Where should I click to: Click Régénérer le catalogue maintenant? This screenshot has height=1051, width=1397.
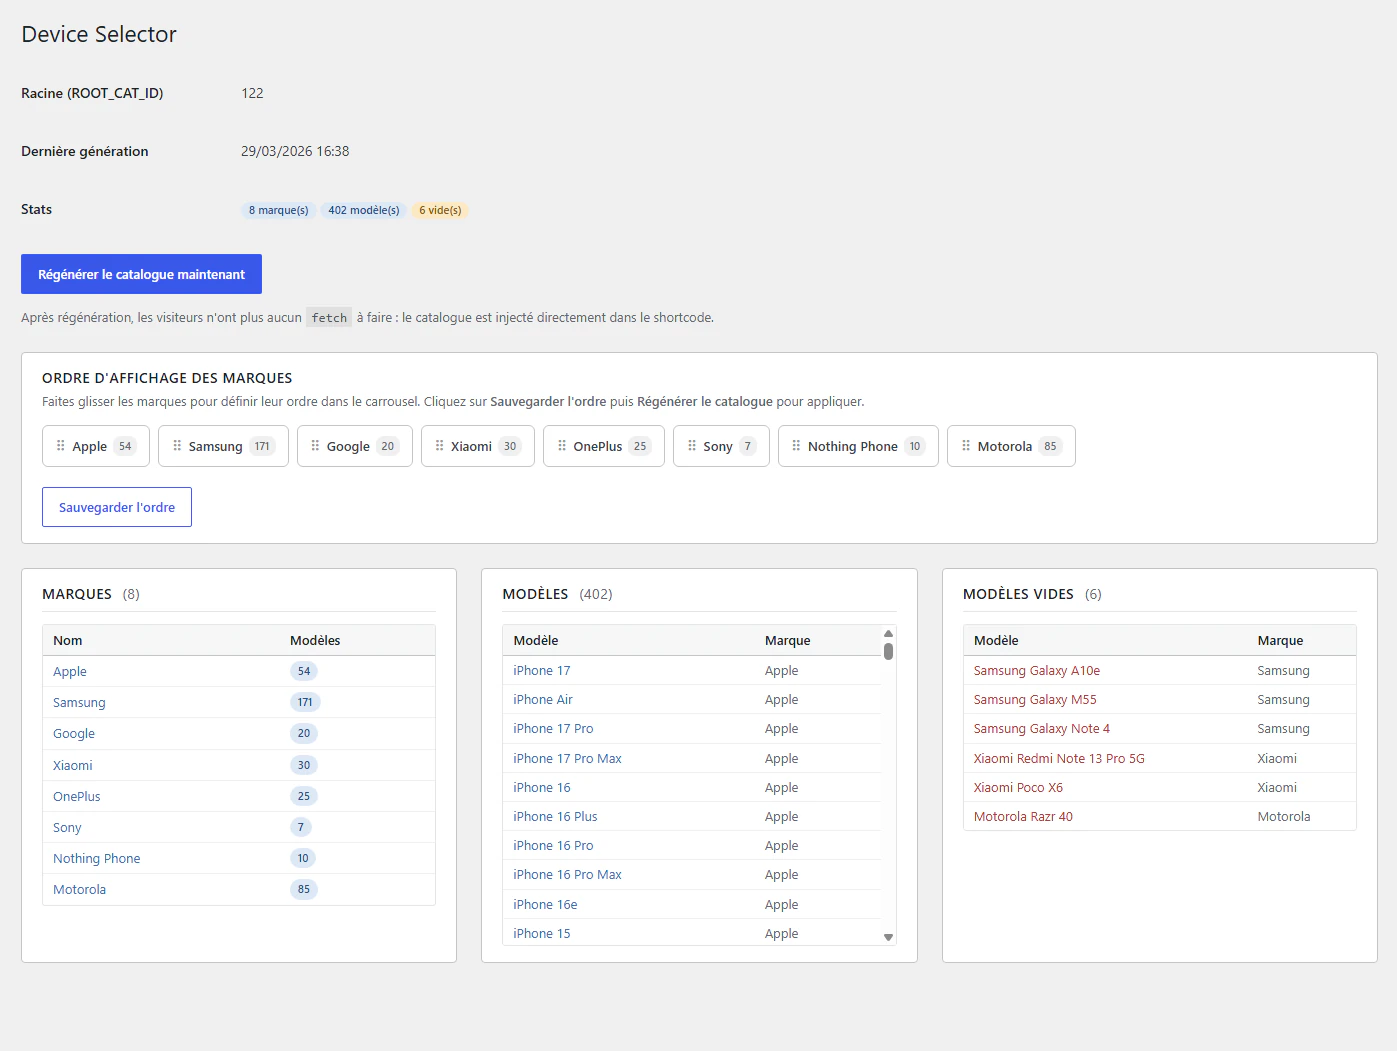pyautogui.click(x=141, y=274)
